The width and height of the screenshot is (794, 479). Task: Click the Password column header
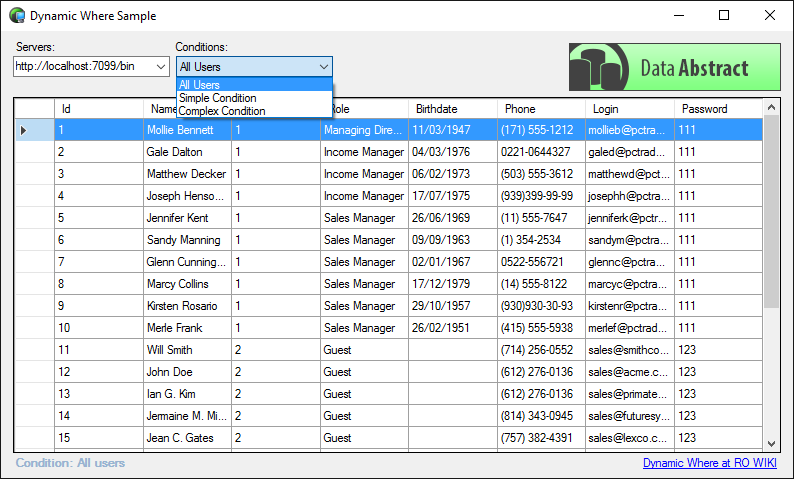(x=717, y=109)
